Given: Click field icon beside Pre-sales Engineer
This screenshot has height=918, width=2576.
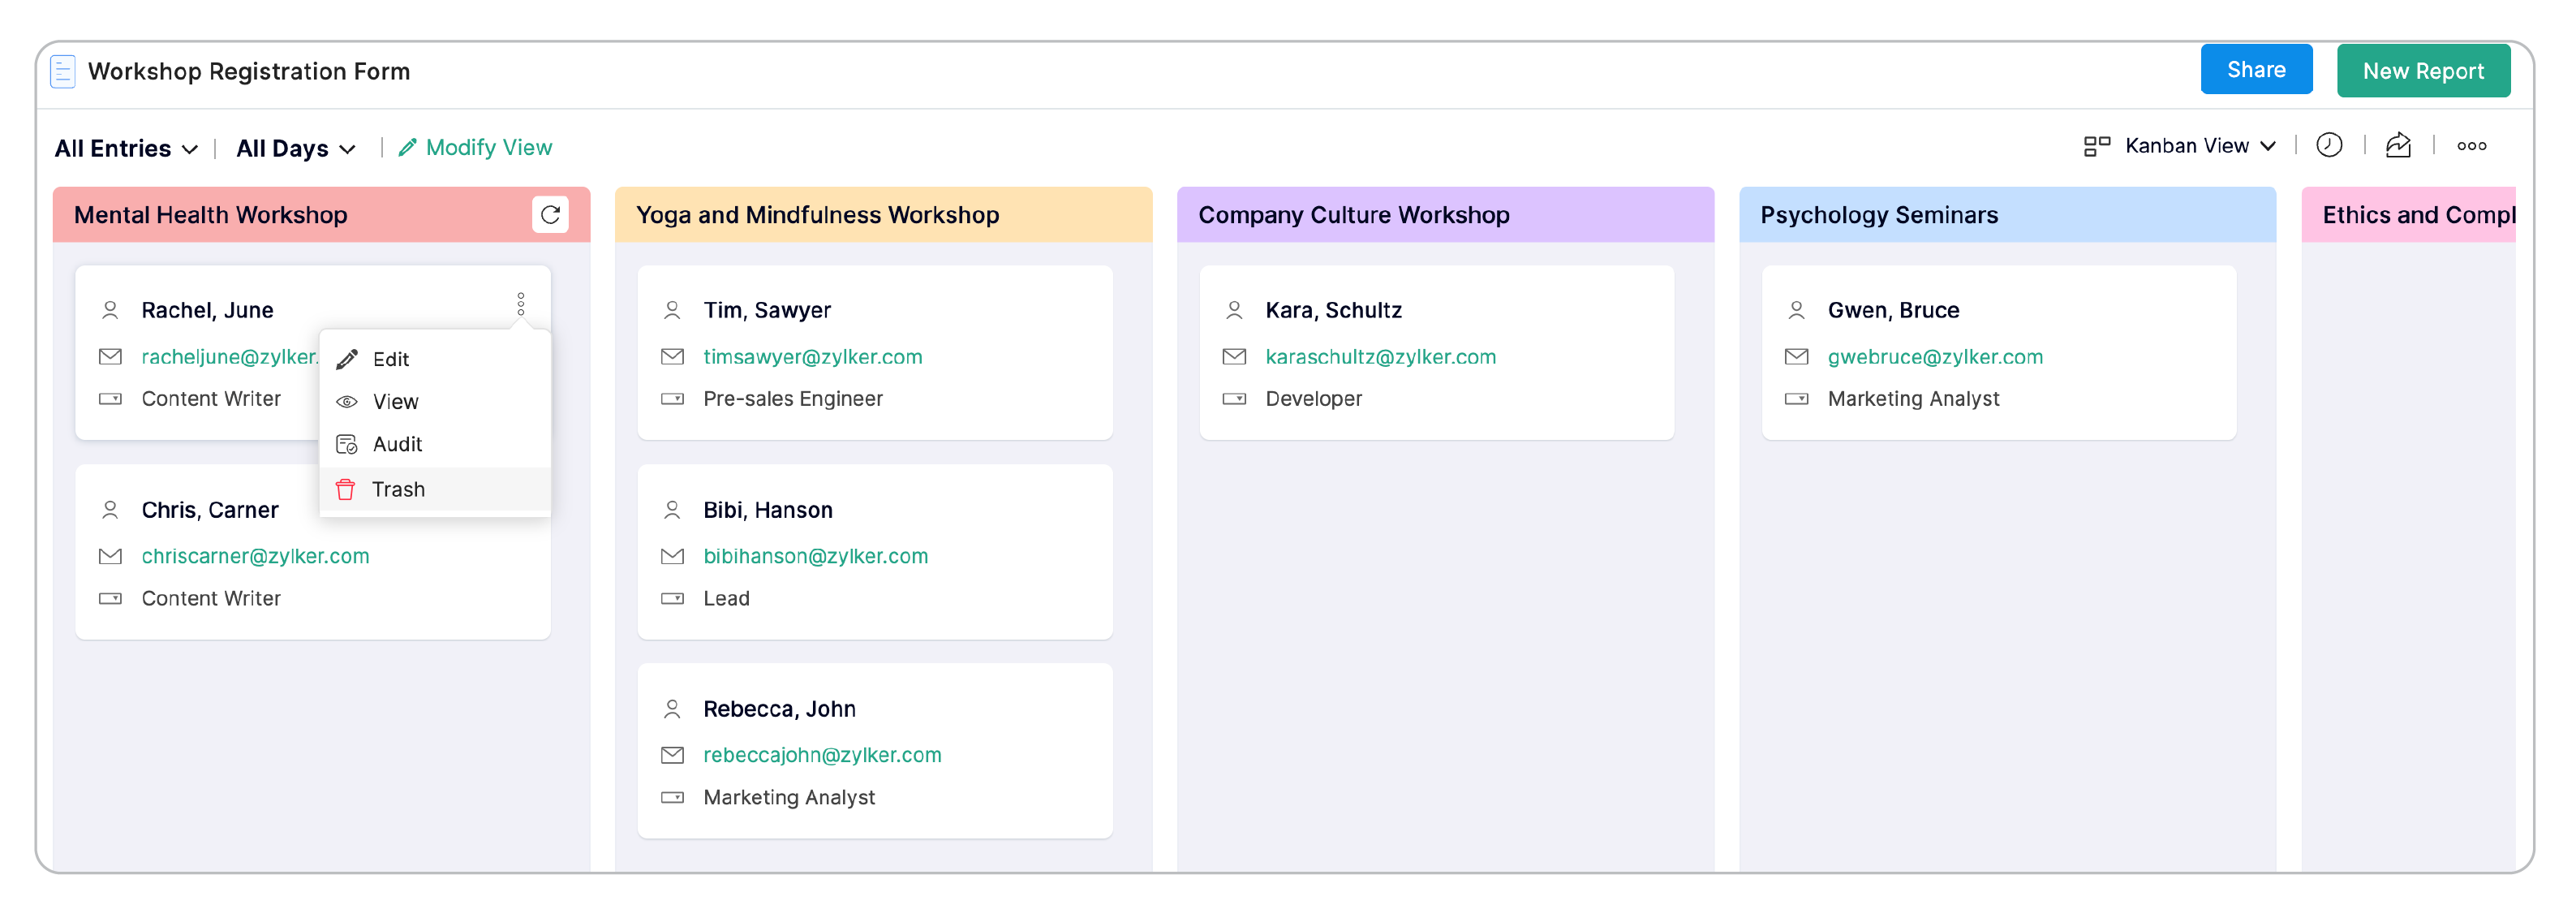Looking at the screenshot, I should pos(672,399).
